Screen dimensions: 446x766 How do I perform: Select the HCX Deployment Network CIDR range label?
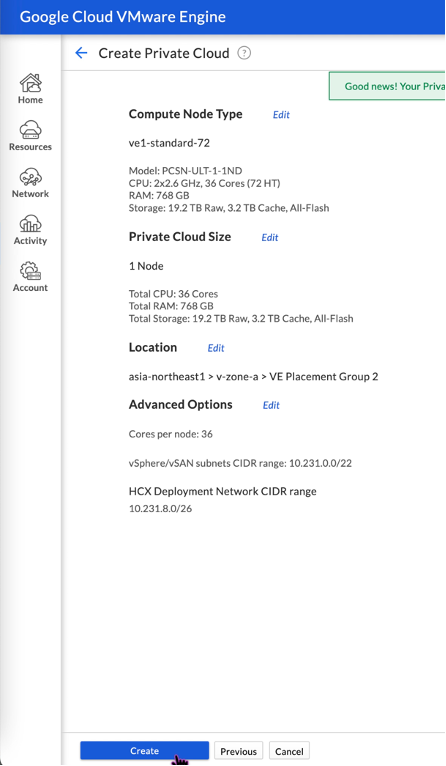[x=223, y=491]
